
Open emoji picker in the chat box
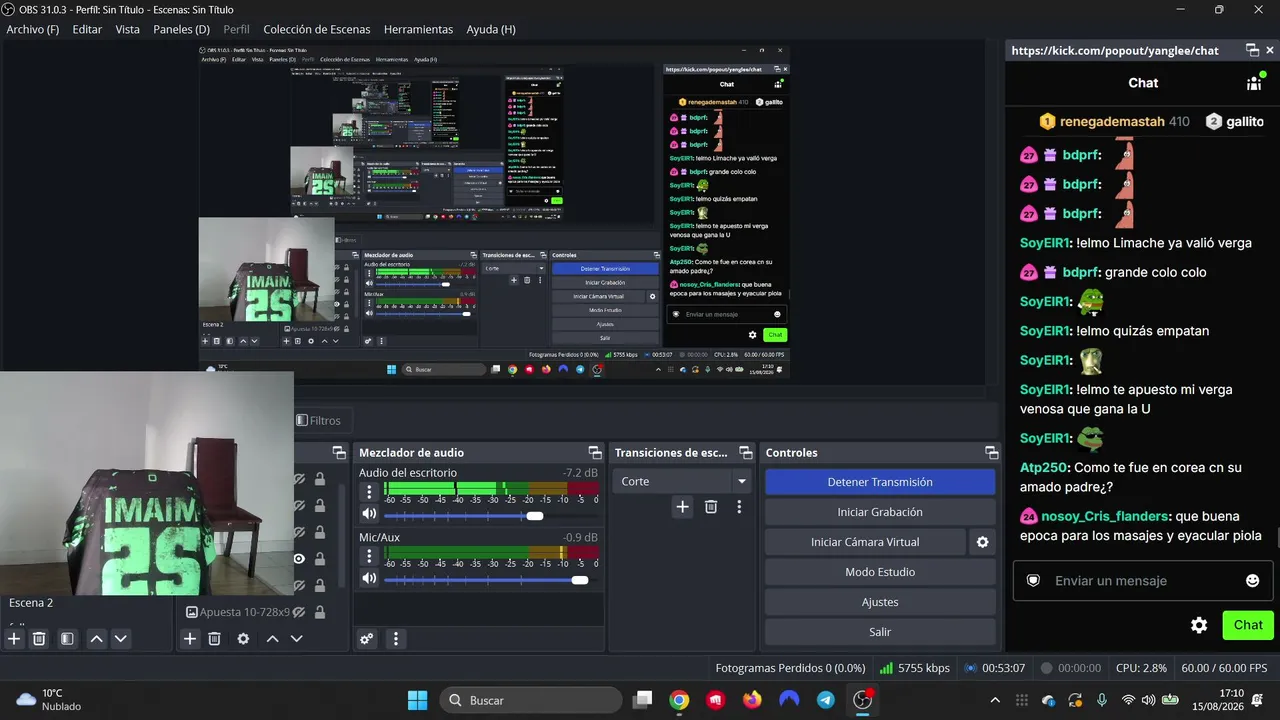1252,580
